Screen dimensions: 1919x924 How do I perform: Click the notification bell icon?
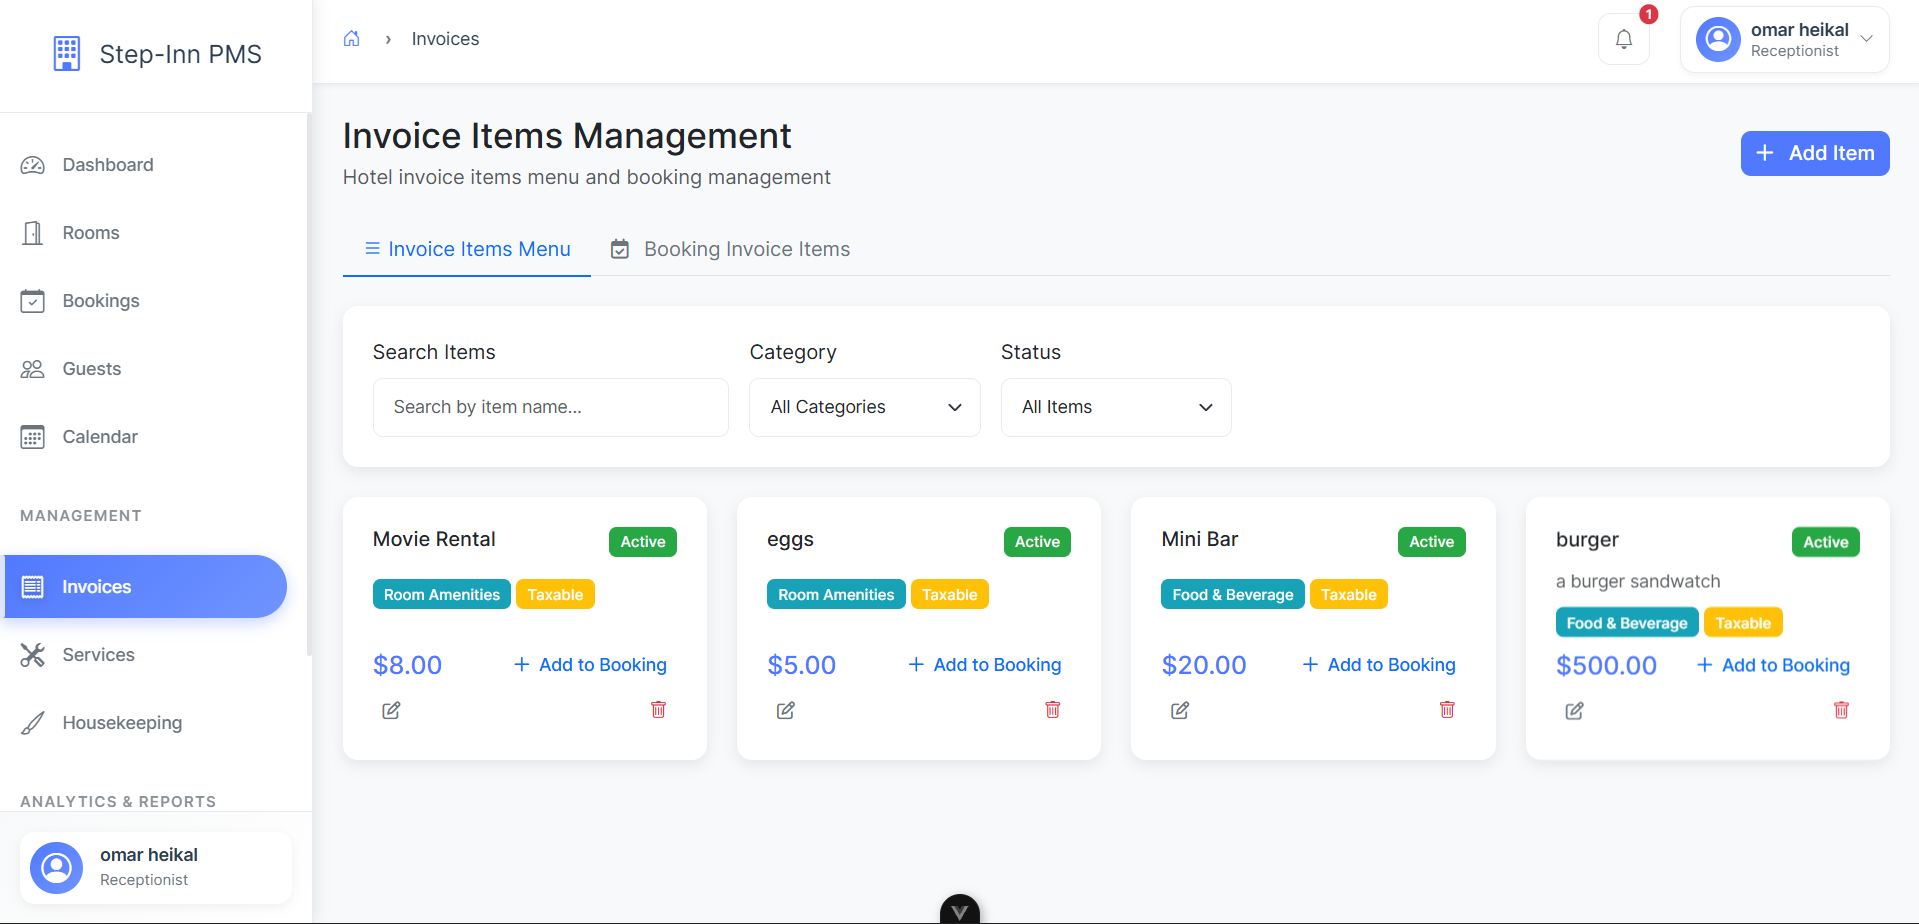click(x=1623, y=38)
